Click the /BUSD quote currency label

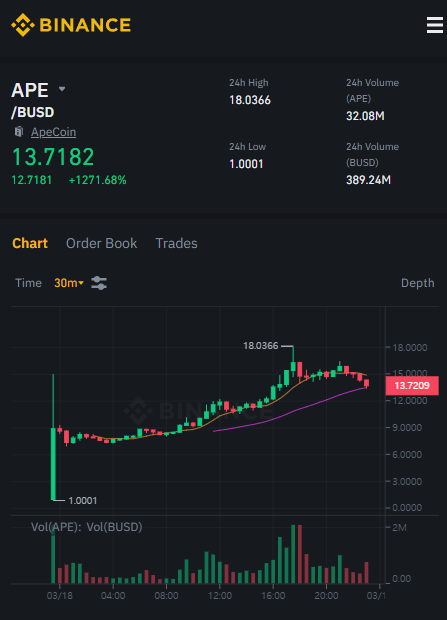pos(33,112)
